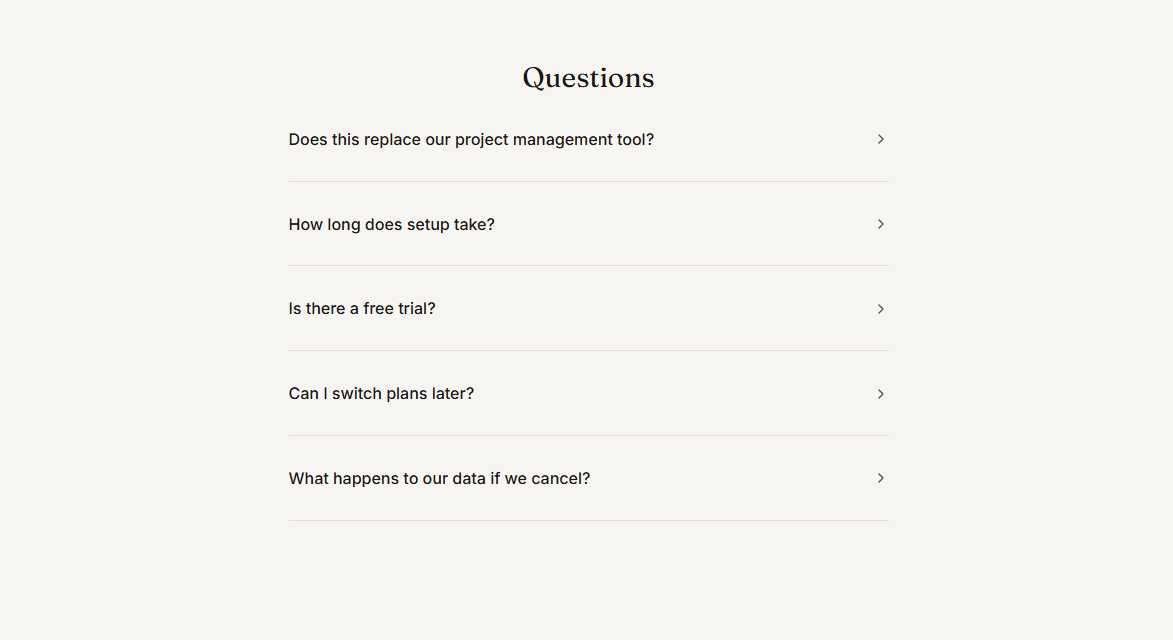This screenshot has height=640, width=1173.
Task: Toggle the middle FAQ item's right arrow
Action: (880, 309)
